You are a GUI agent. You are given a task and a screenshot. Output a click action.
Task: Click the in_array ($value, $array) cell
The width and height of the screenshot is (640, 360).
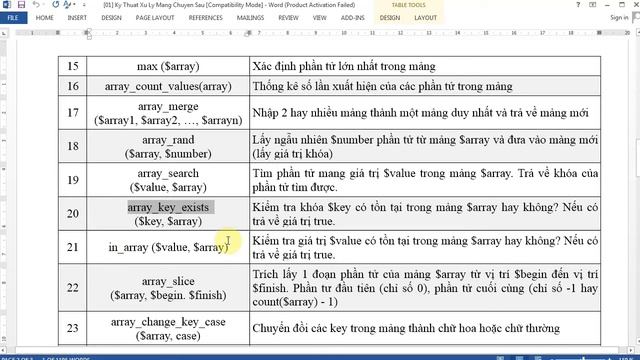pyautogui.click(x=168, y=247)
